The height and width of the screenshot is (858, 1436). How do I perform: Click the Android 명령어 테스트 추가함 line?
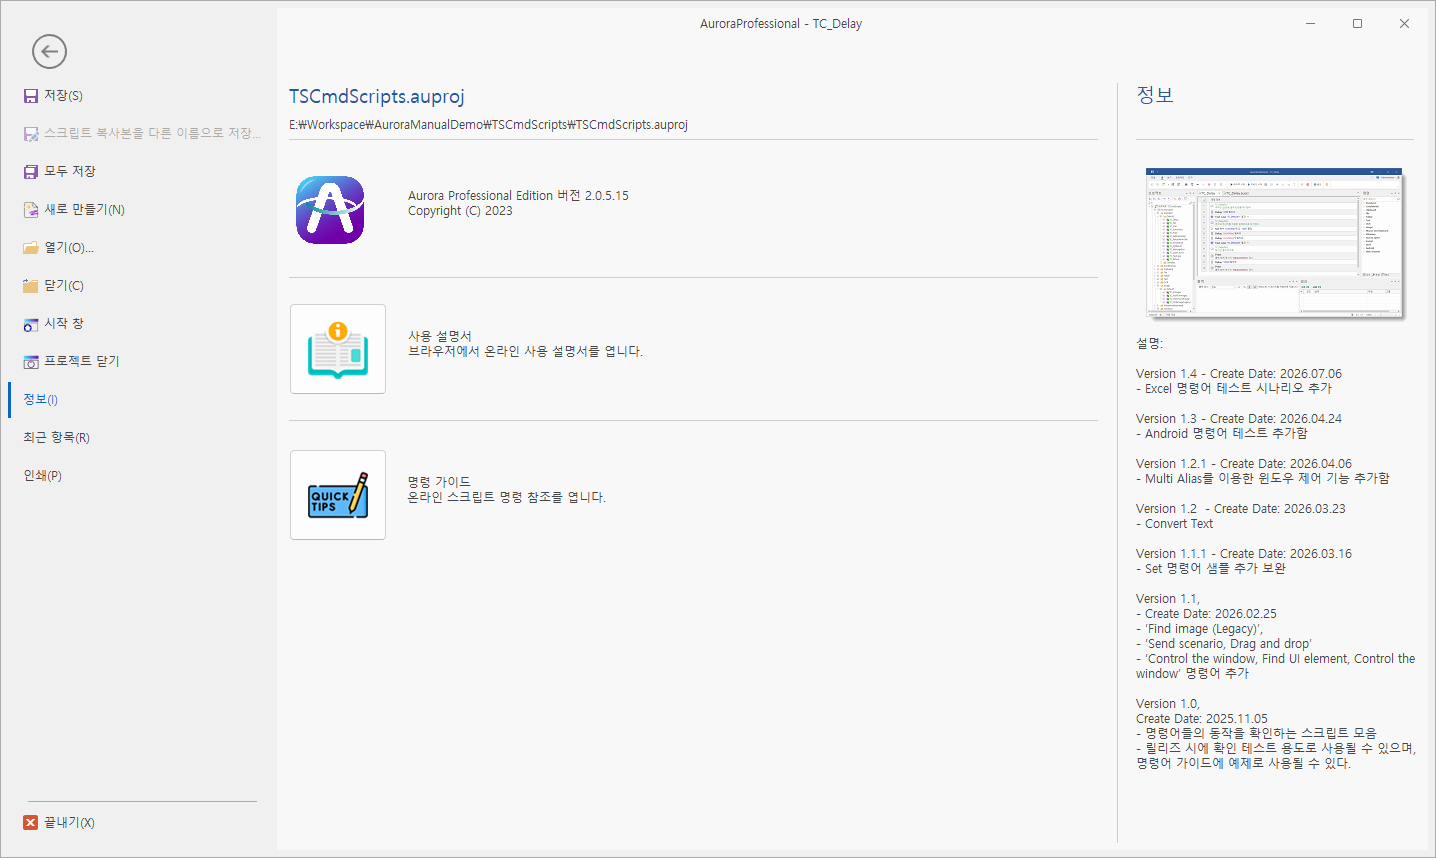pos(1222,434)
